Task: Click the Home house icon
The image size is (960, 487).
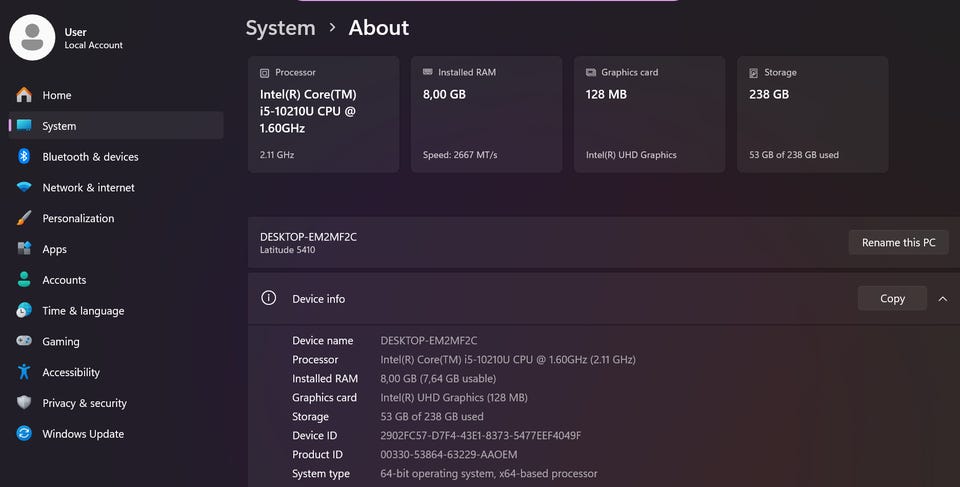Action: tap(24, 95)
